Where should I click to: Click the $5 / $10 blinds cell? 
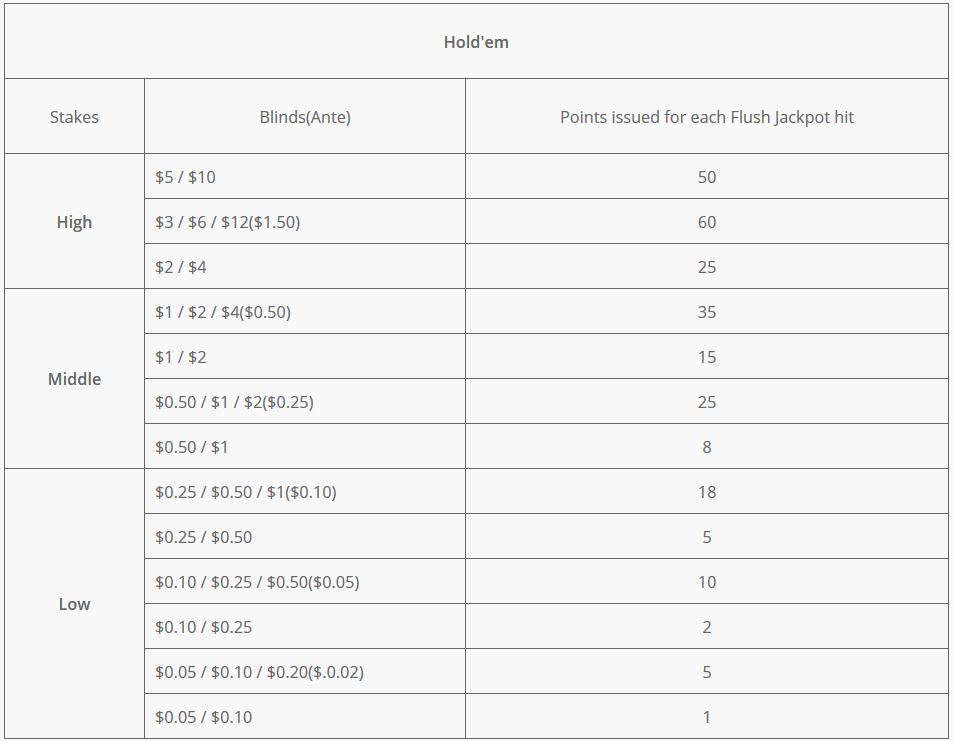point(304,176)
